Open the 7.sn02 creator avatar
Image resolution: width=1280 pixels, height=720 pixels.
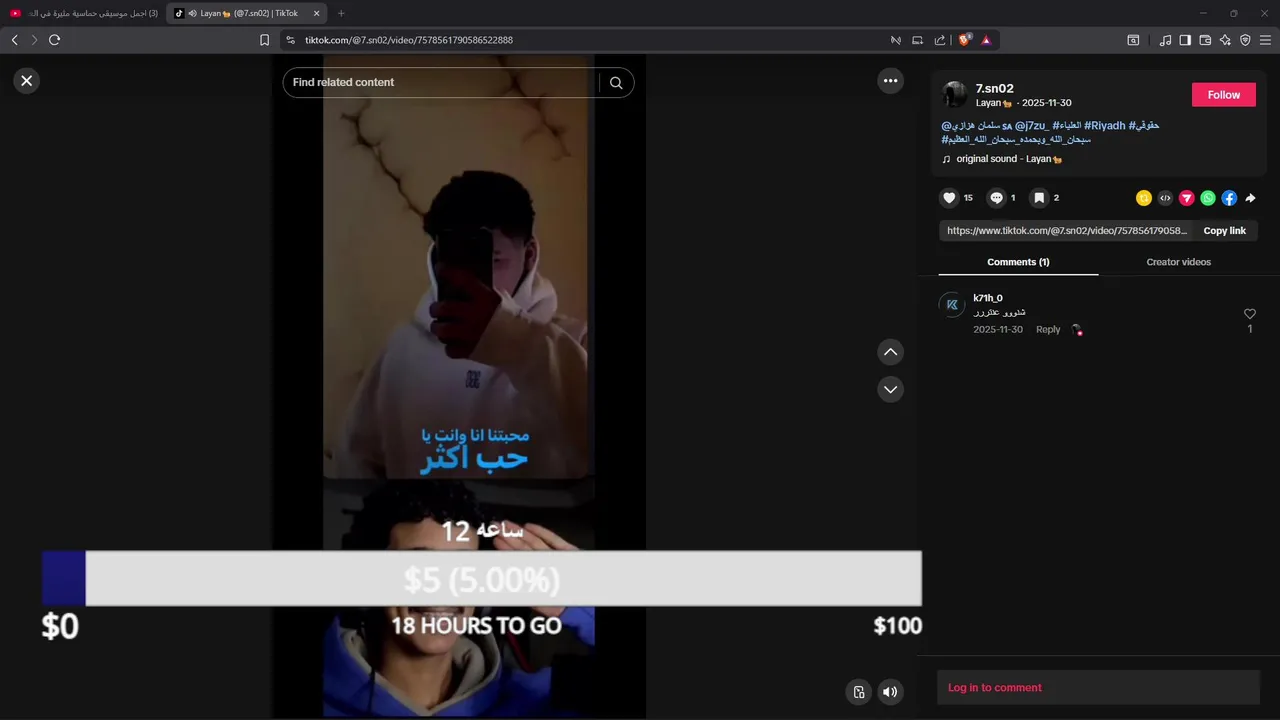[955, 95]
